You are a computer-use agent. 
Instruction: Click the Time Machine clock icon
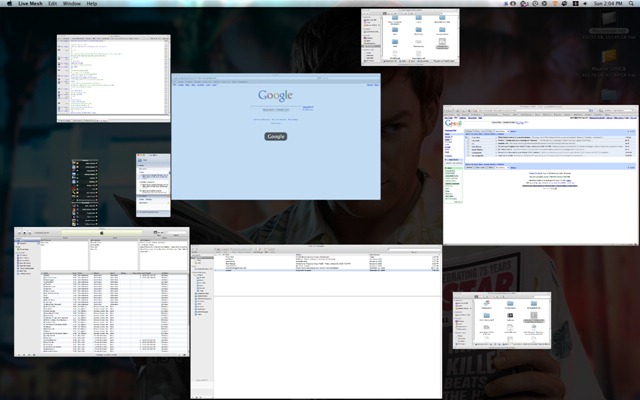click(x=535, y=3)
